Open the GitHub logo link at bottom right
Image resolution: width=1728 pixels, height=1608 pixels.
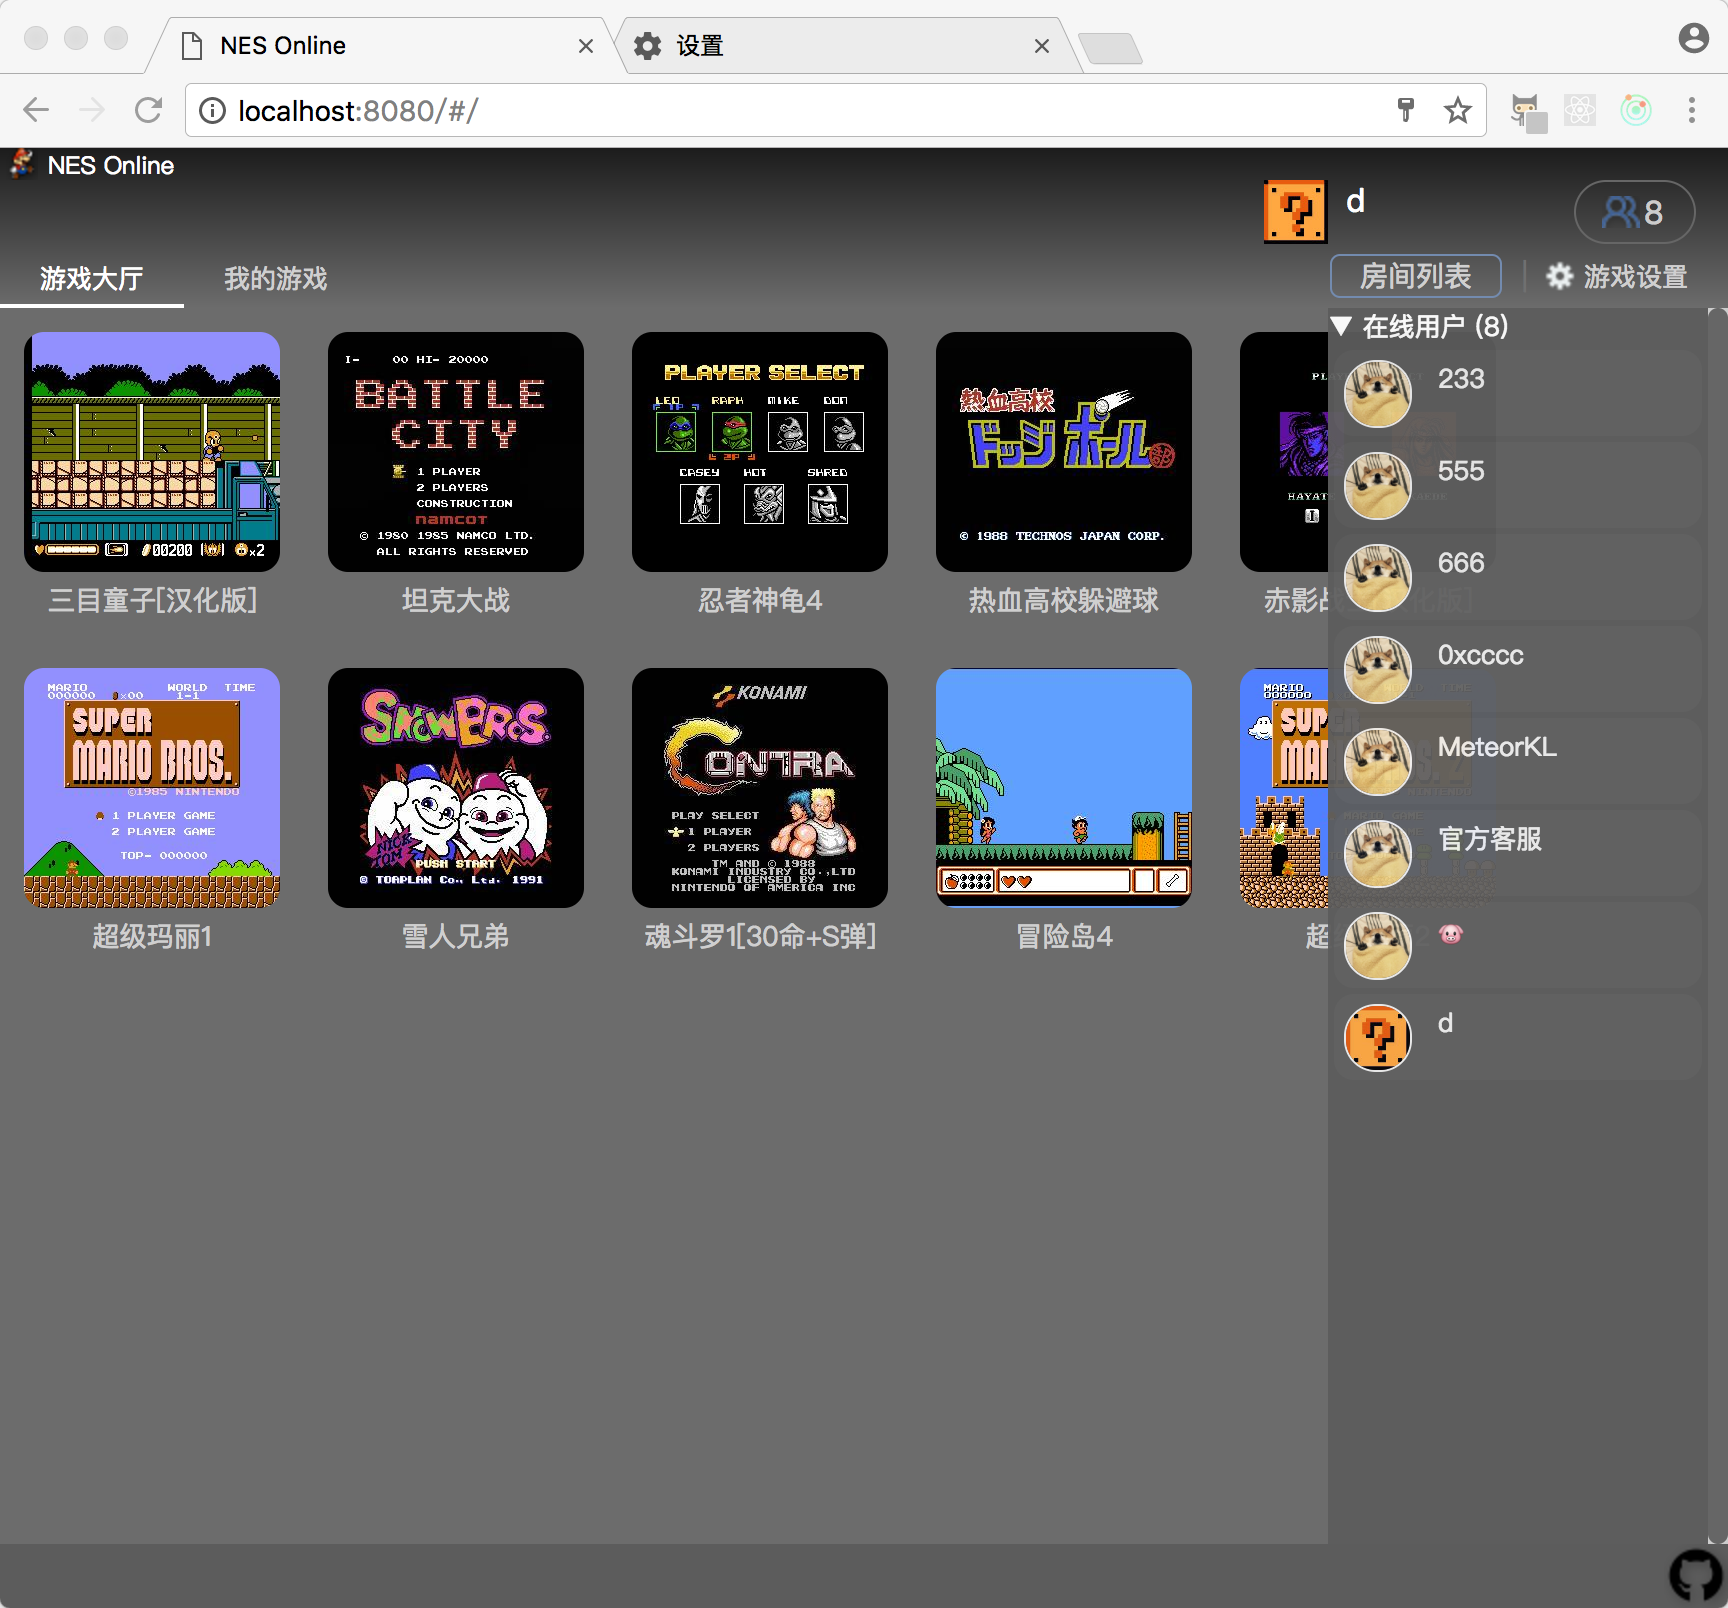point(1697,1576)
